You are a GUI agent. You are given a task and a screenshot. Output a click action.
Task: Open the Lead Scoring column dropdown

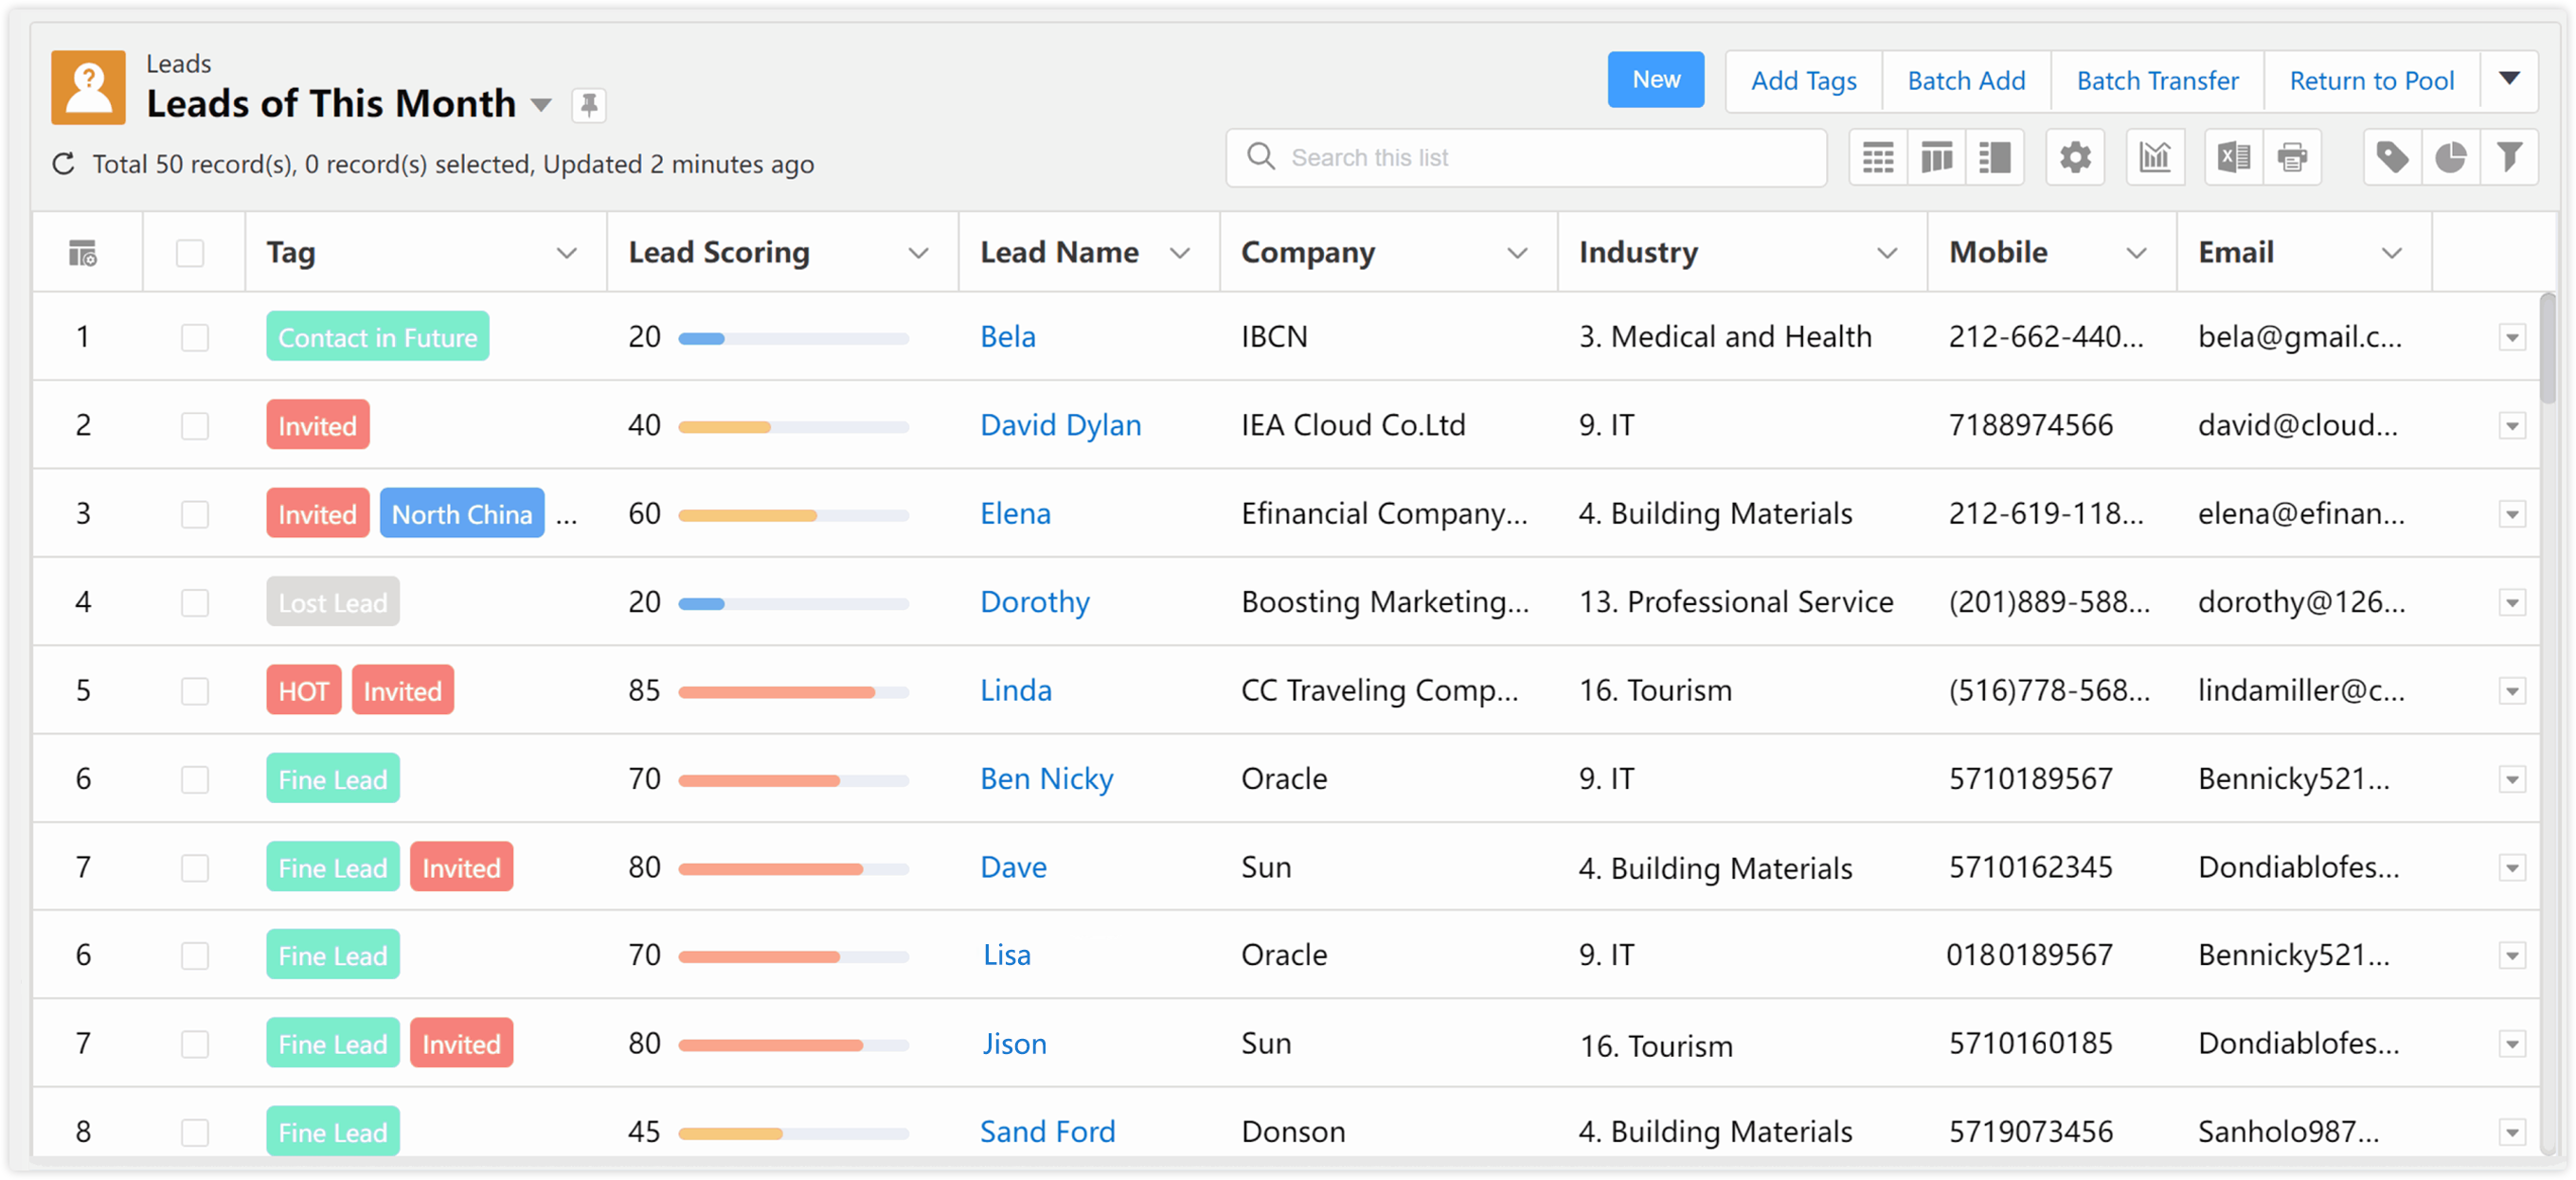(917, 253)
